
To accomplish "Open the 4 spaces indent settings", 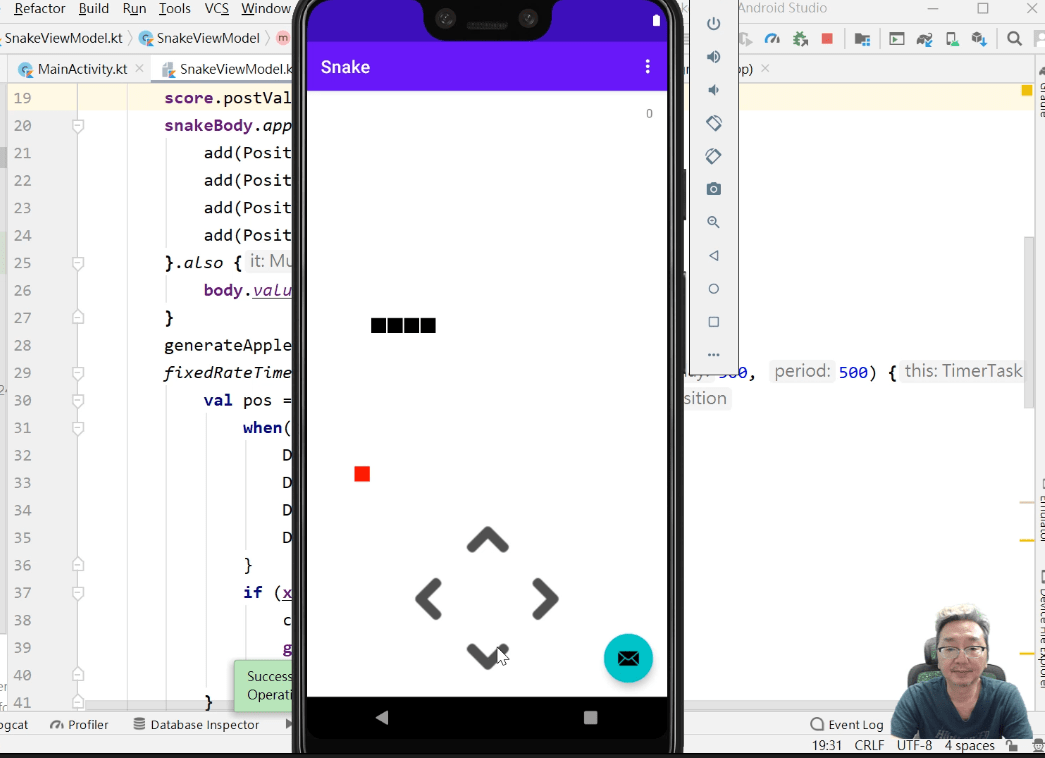I will pos(970,745).
